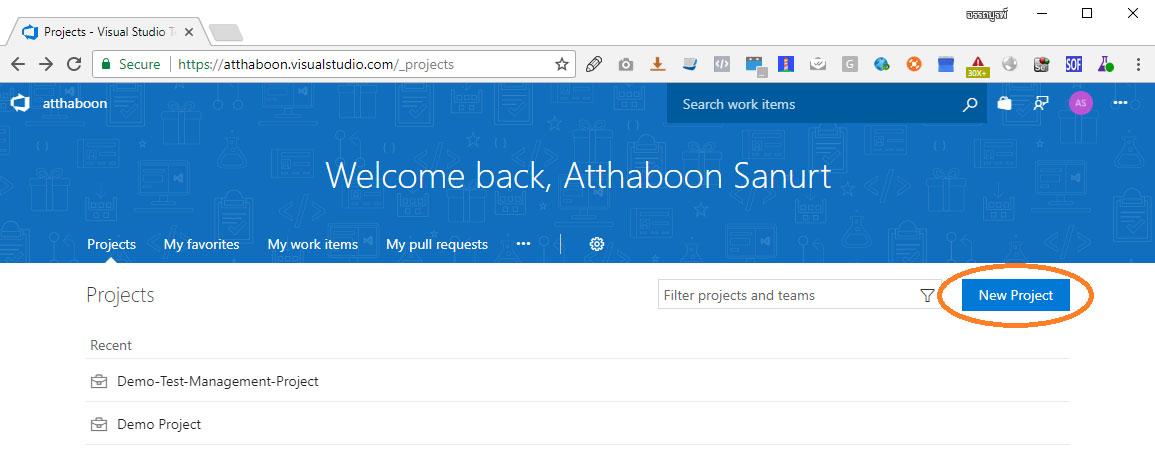Click the orange lifebuoy extension icon
This screenshot has height=455, width=1155.
[x=913, y=64]
